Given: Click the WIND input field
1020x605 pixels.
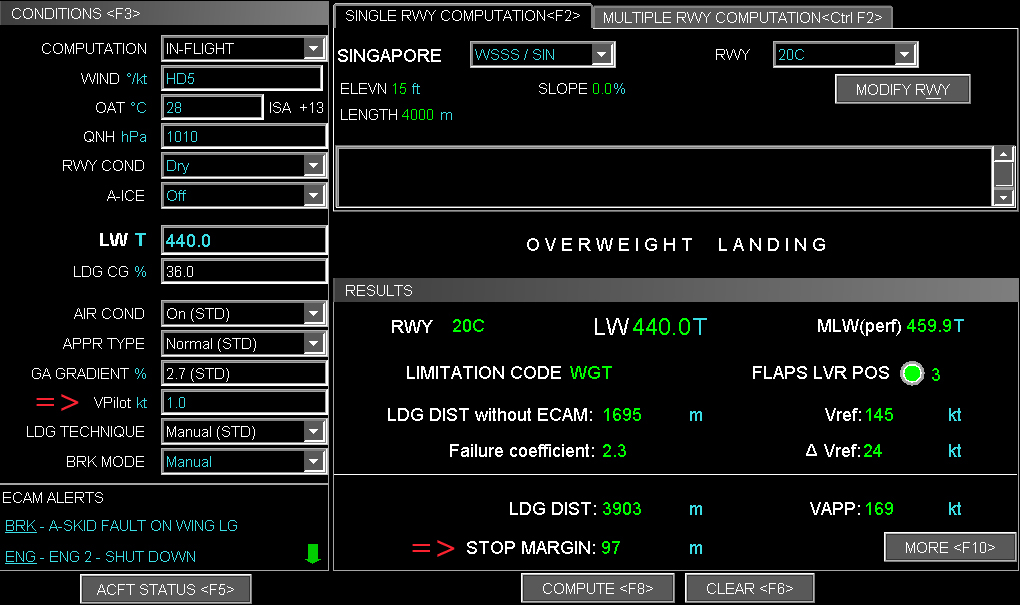Looking at the screenshot, I should (242, 78).
